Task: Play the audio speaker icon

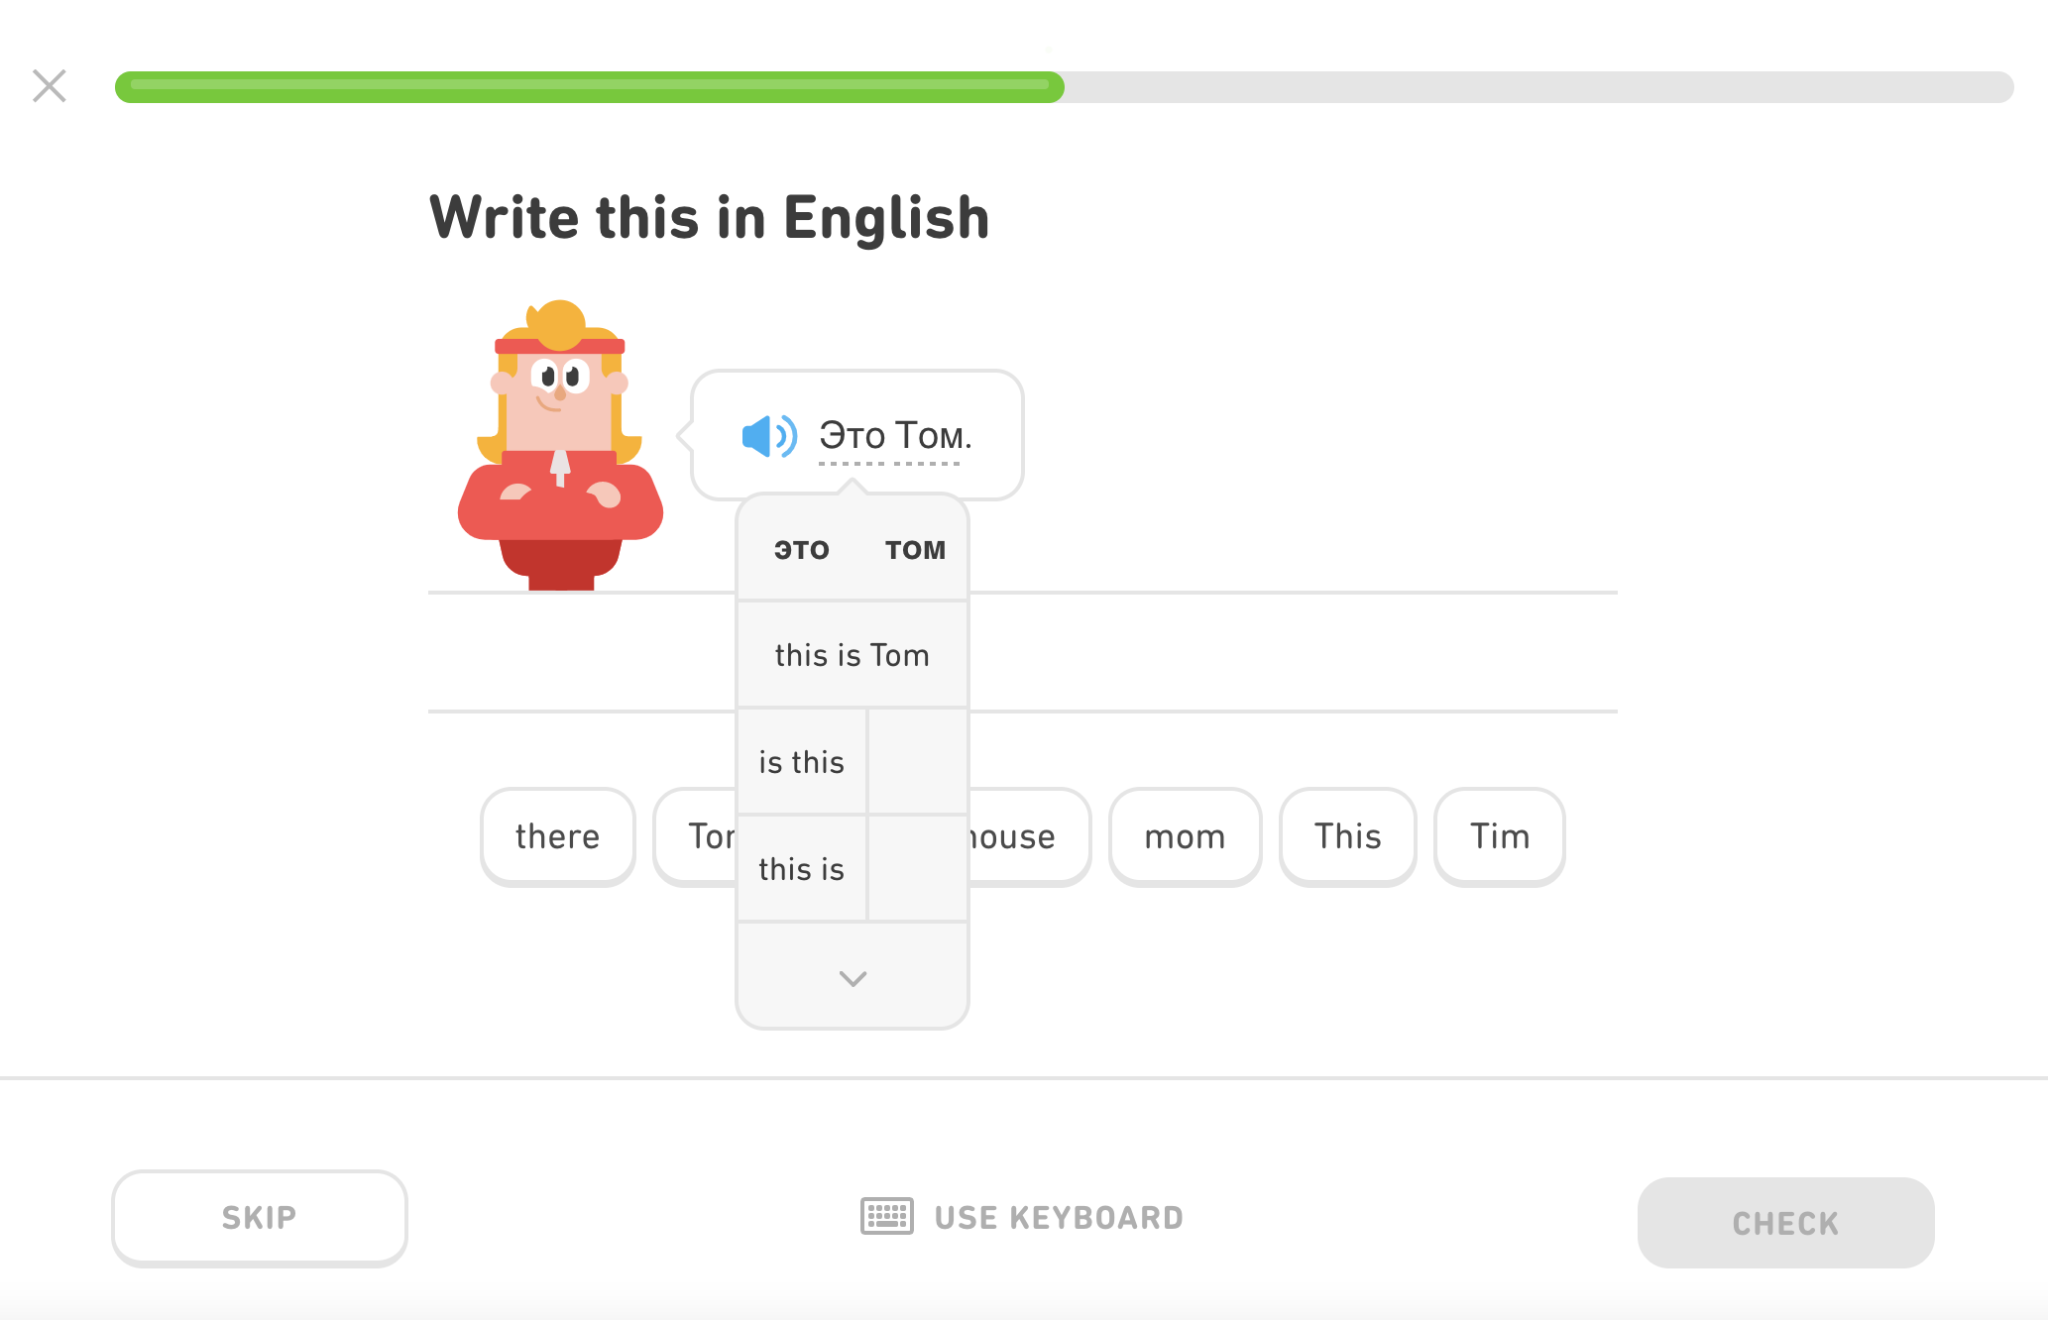Action: click(x=769, y=436)
